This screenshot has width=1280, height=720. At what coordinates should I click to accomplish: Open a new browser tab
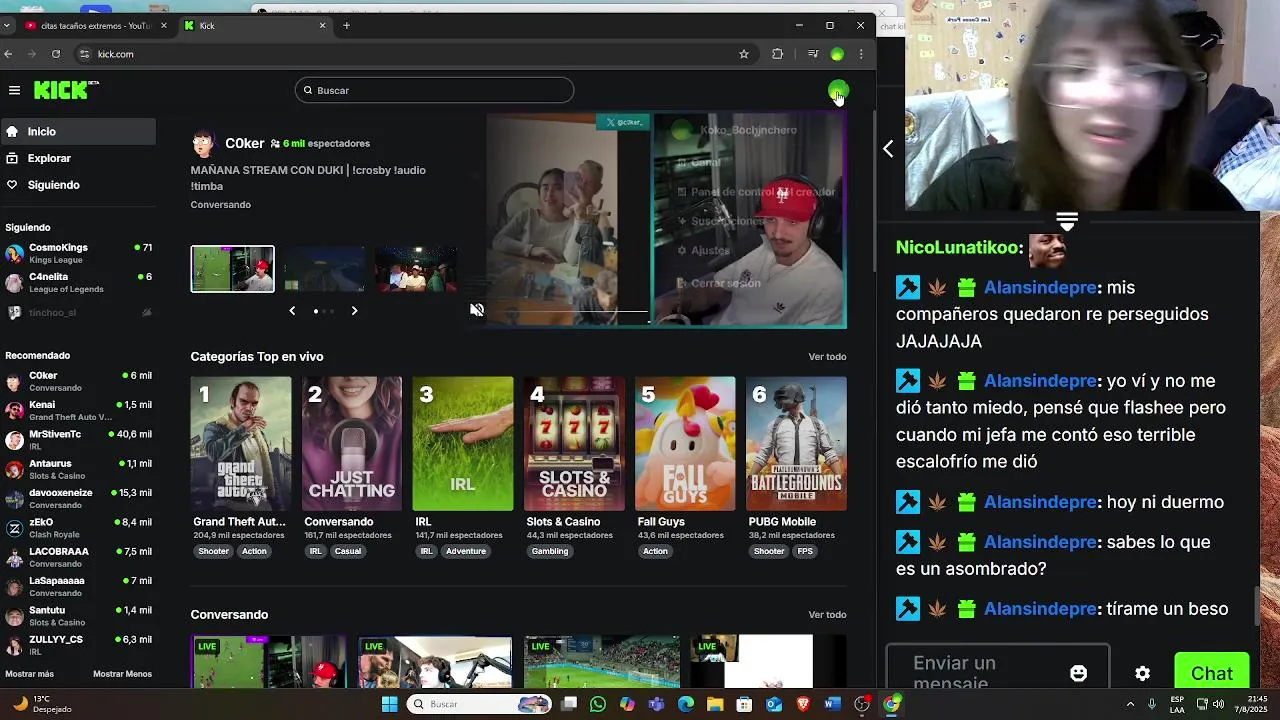coord(346,25)
